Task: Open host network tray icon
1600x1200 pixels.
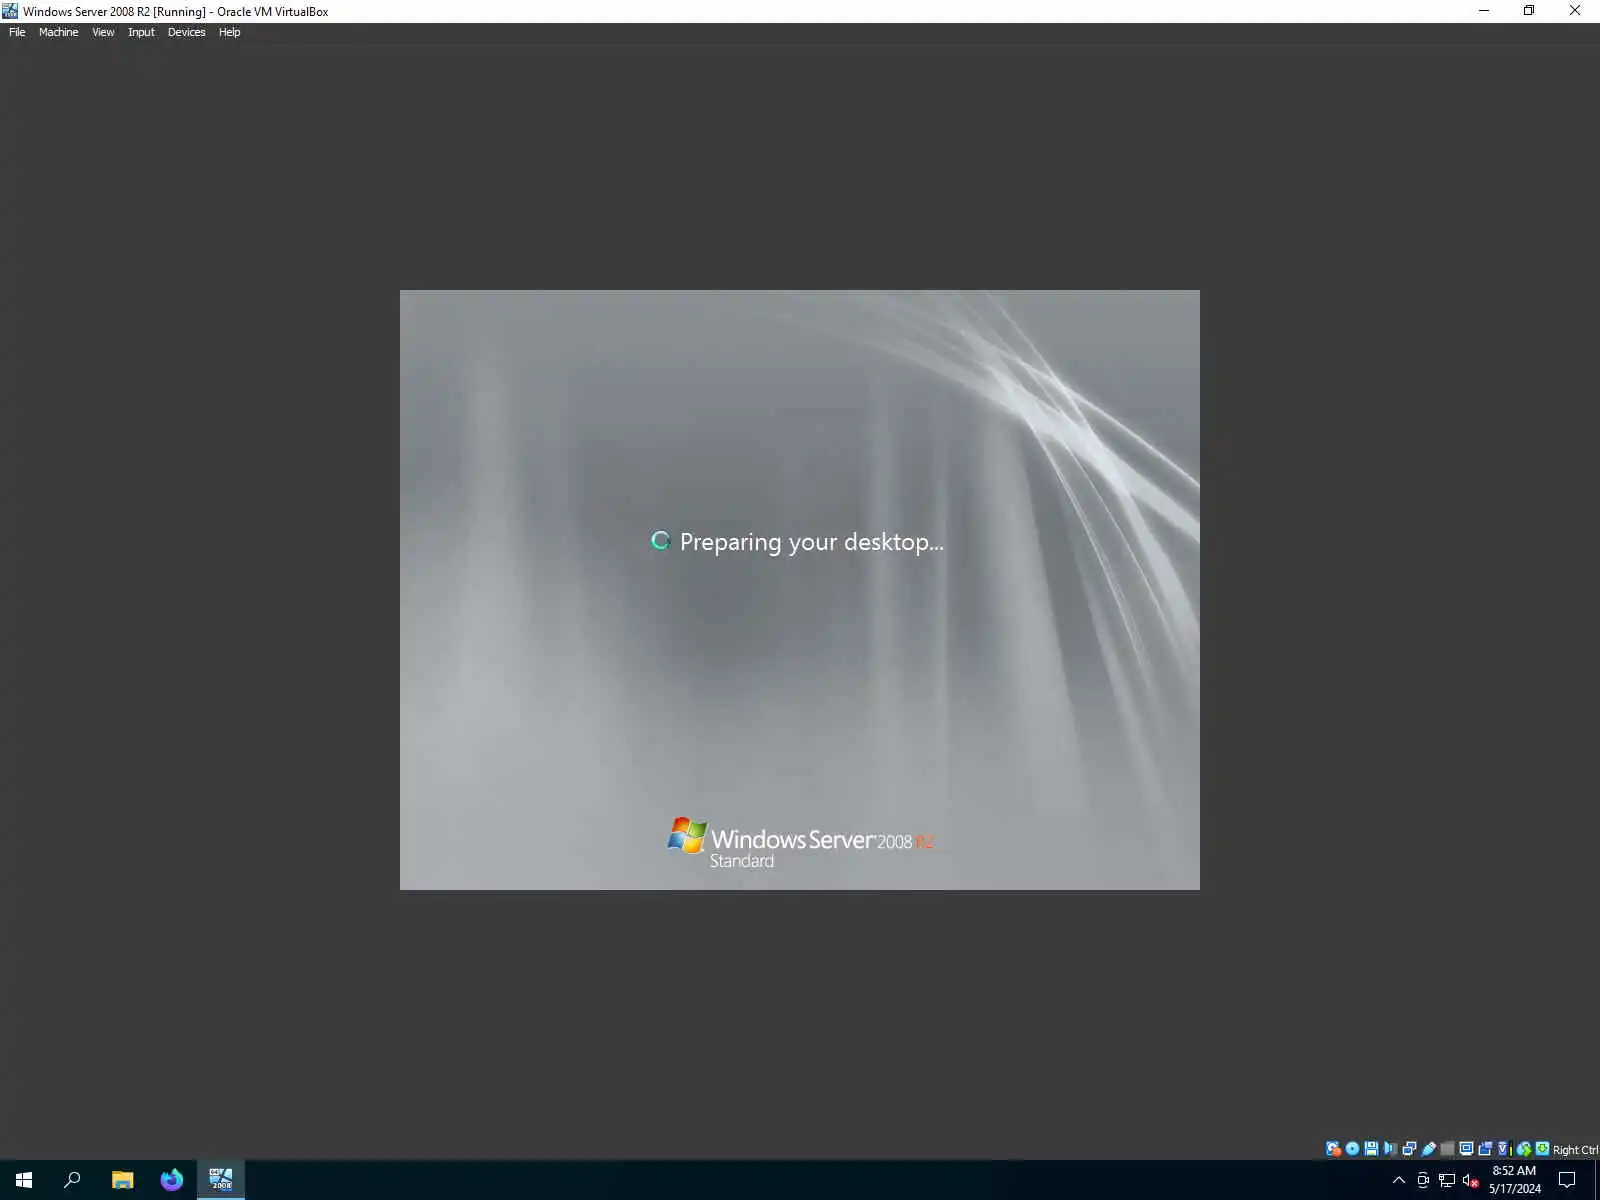Action: pyautogui.click(x=1447, y=1180)
